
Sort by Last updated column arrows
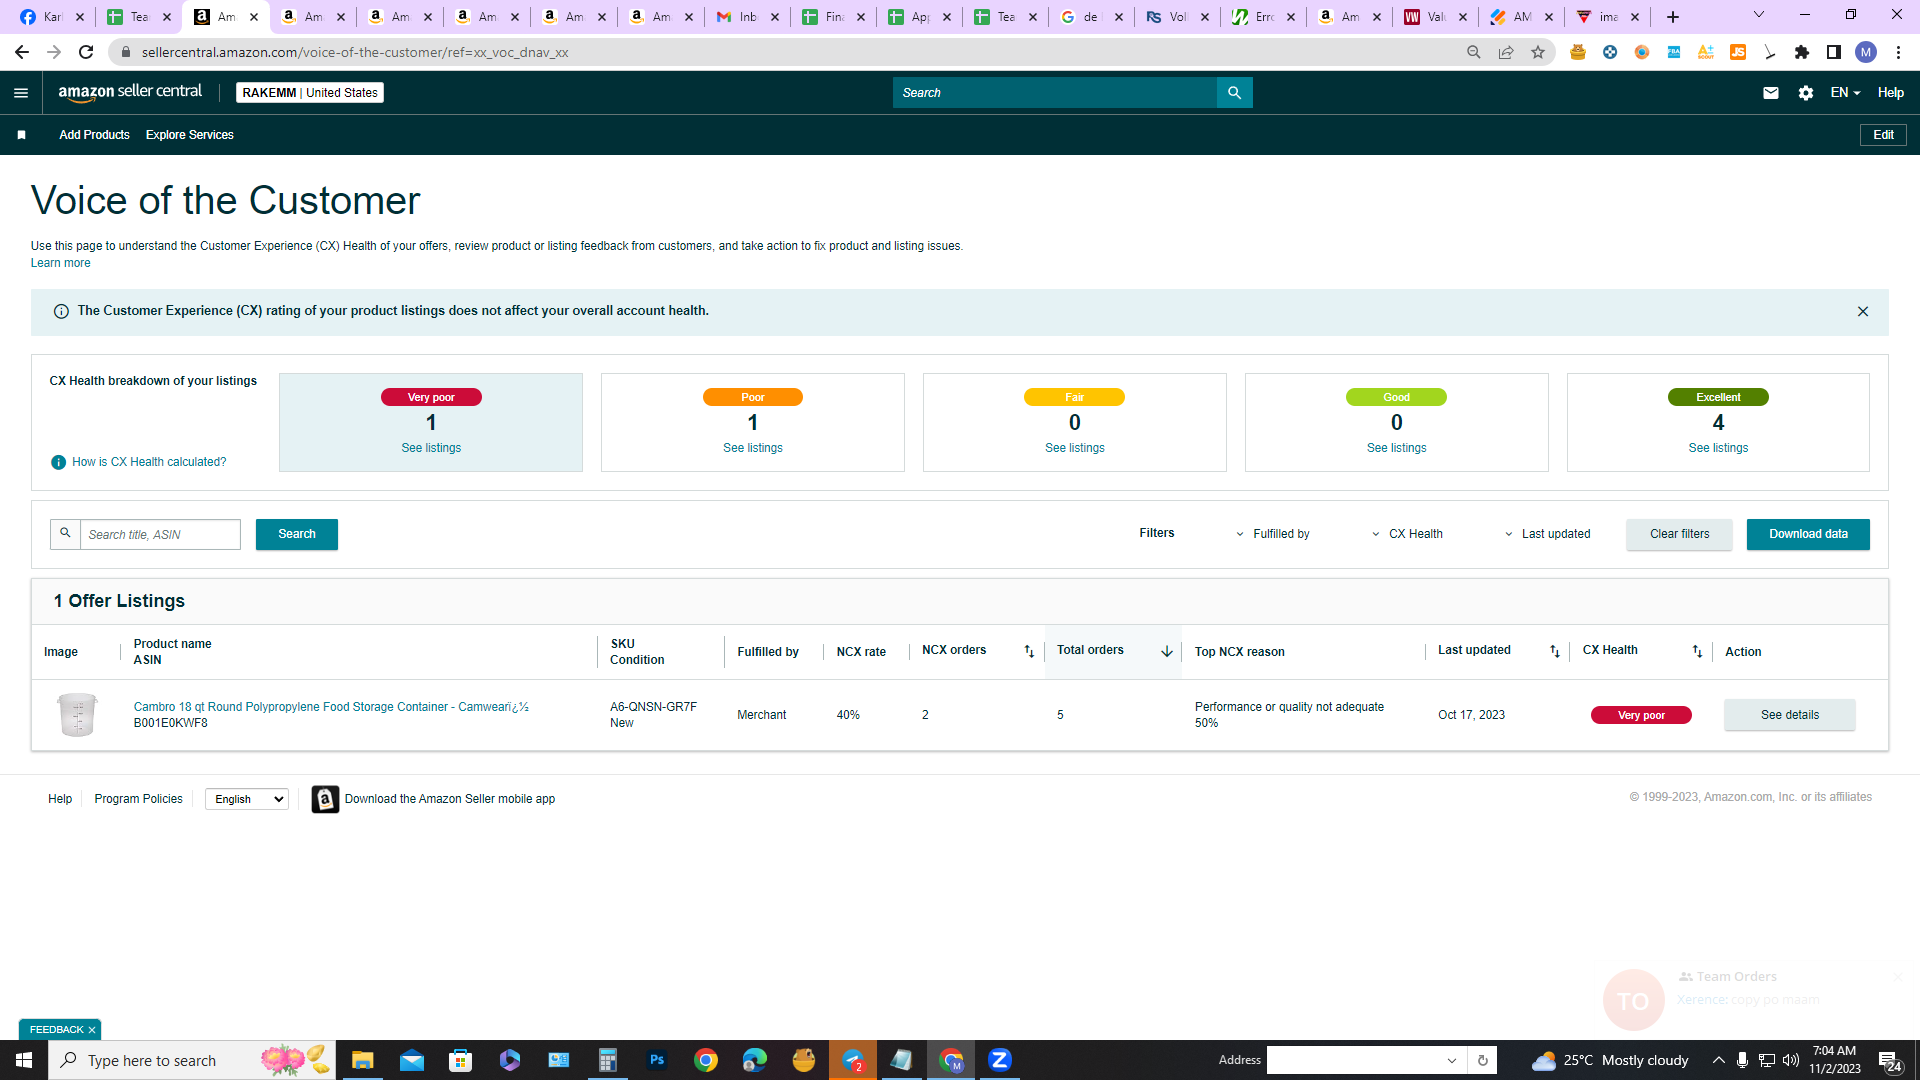point(1555,651)
